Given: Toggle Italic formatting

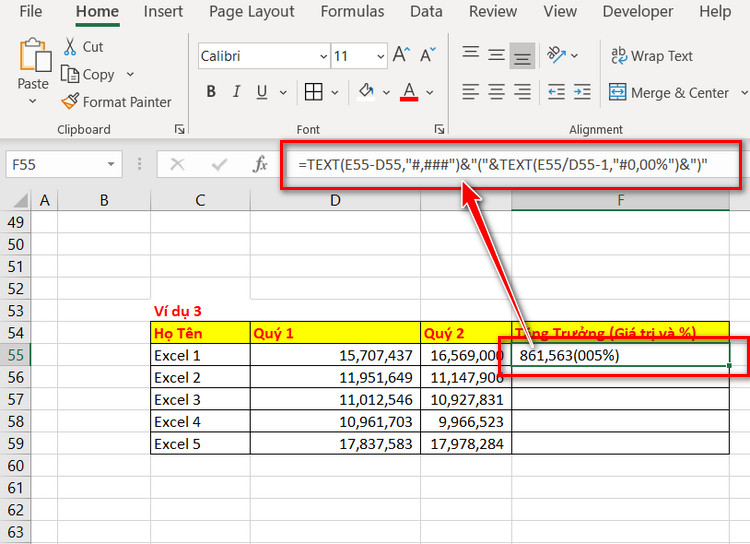Looking at the screenshot, I should (236, 91).
